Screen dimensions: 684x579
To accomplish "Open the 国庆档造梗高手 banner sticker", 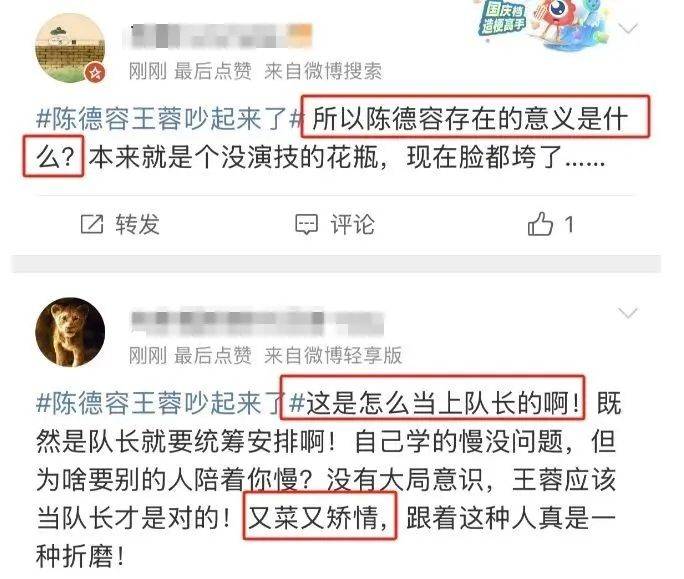I will point(542,22).
